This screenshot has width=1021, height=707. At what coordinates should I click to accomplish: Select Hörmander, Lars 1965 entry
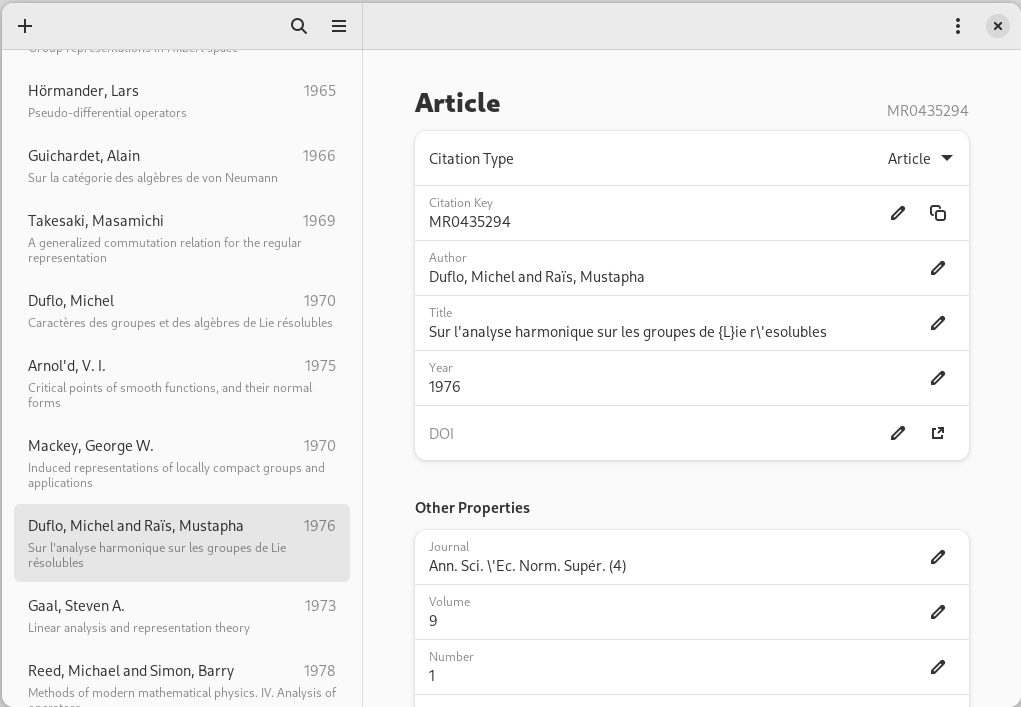click(x=182, y=101)
